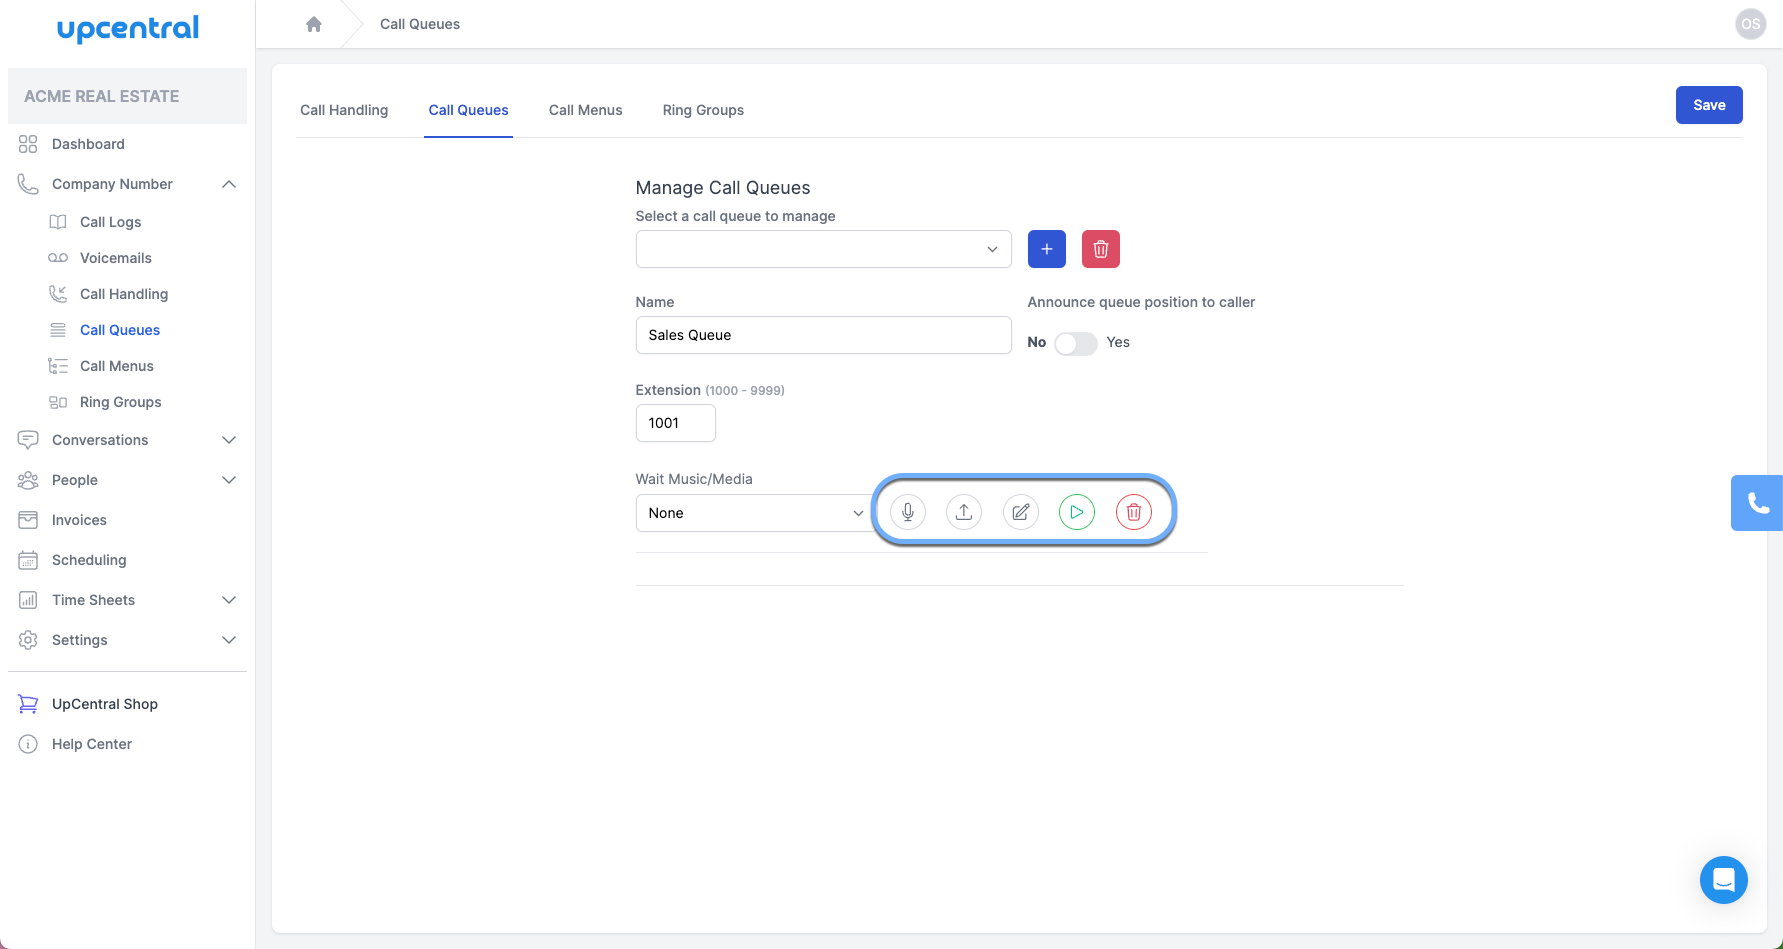Add a new call queue with the plus icon
Viewport: 1783px width, 949px height.
[x=1046, y=249]
